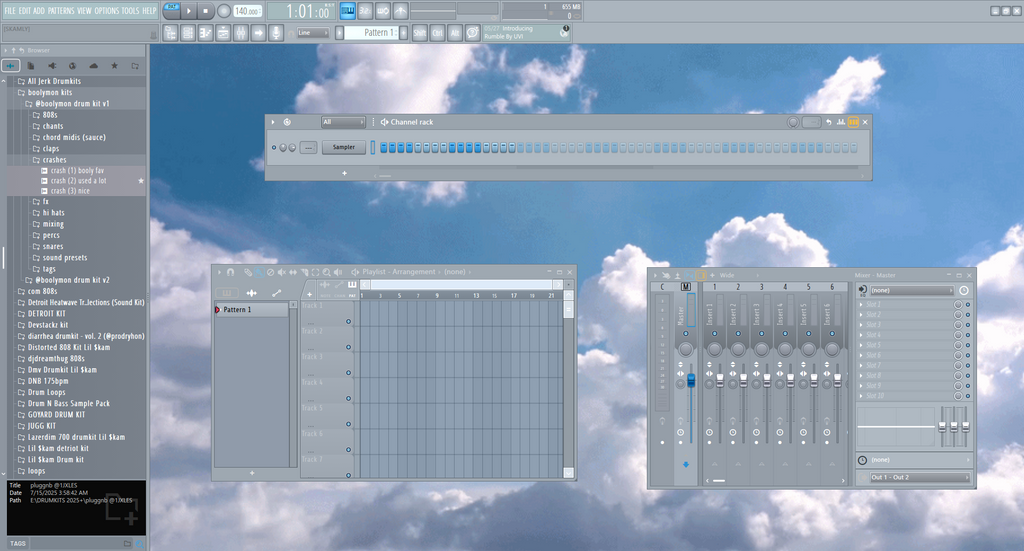This screenshot has width=1024, height=551.
Task: Enable the metronome icon in top toolbar
Action: [400, 10]
